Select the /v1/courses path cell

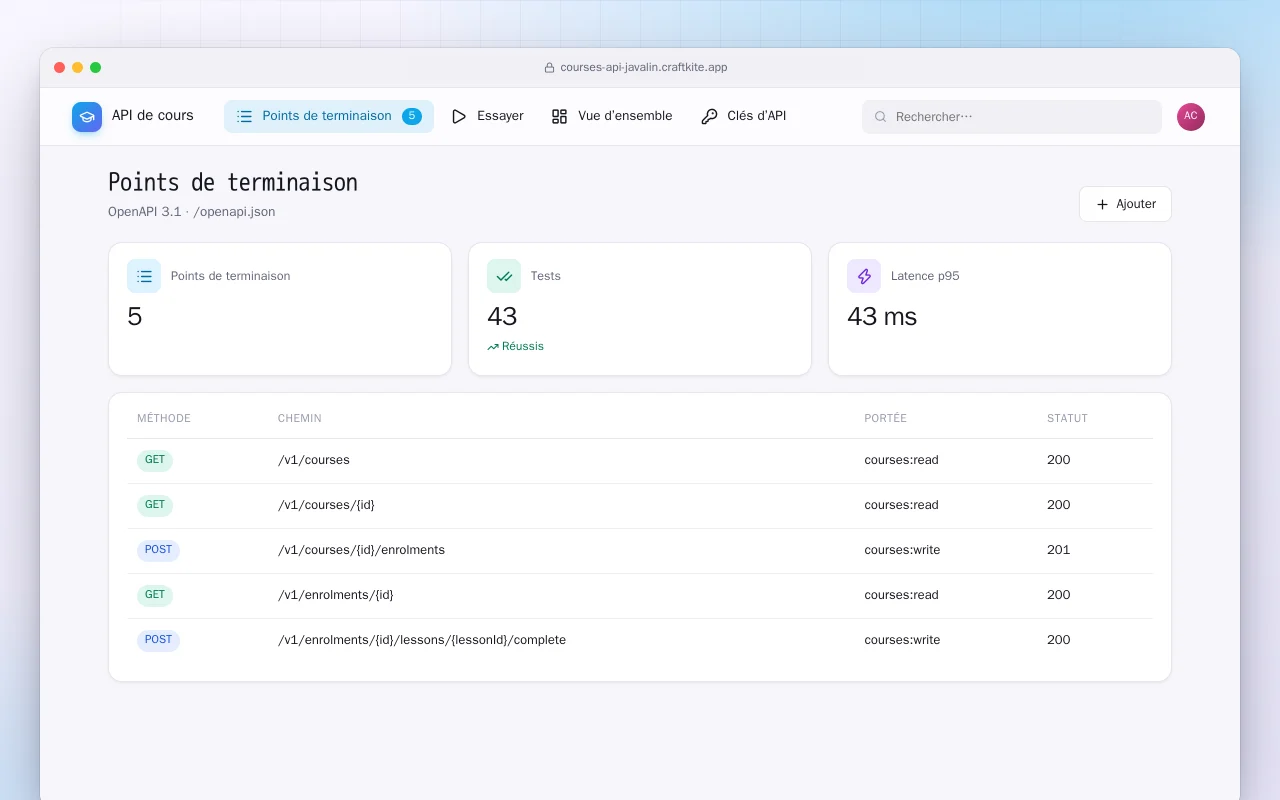point(314,460)
